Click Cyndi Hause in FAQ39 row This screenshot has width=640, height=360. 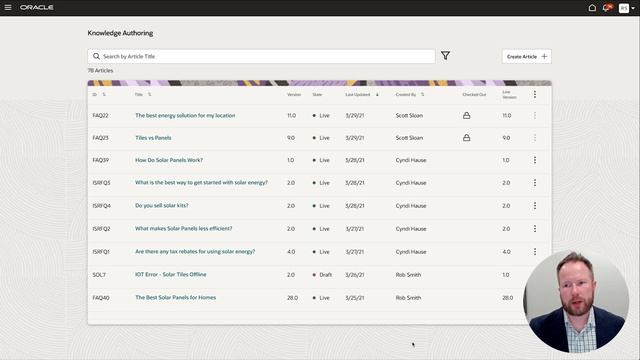click(411, 160)
